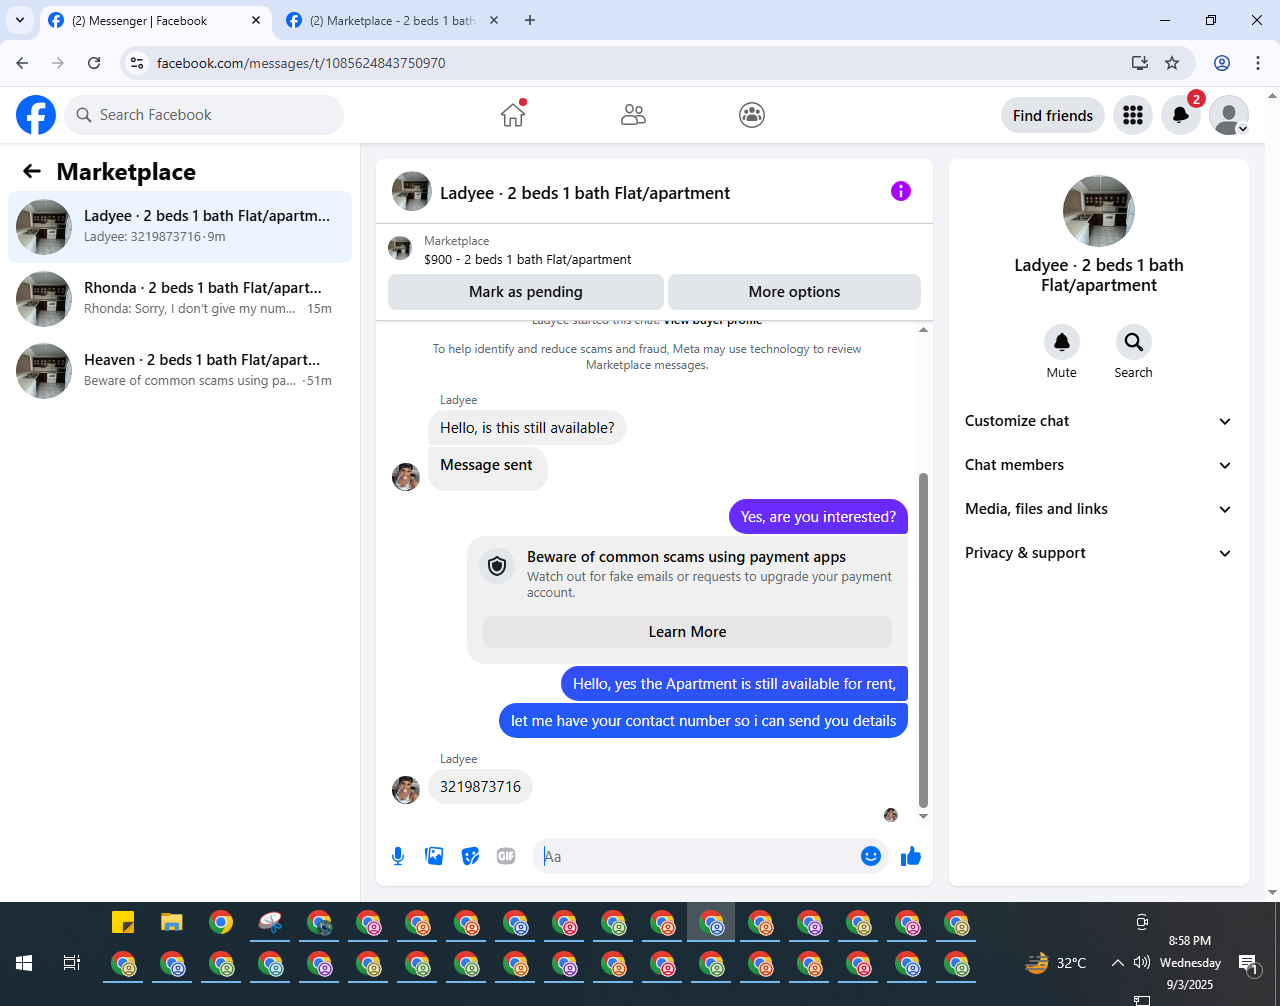
Task: Open the Groups icon in top navigation
Action: [752, 115]
